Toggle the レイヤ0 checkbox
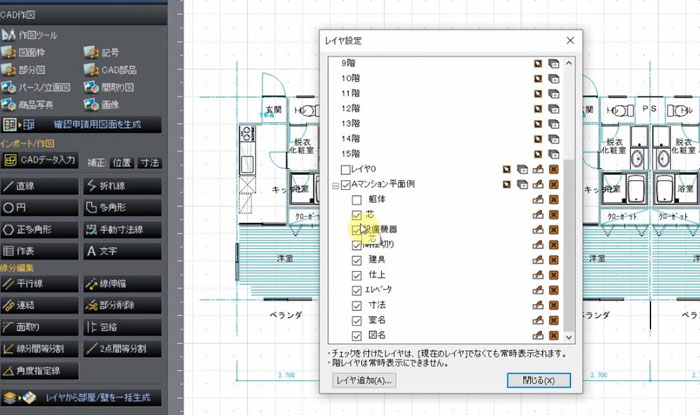 pyautogui.click(x=345, y=170)
